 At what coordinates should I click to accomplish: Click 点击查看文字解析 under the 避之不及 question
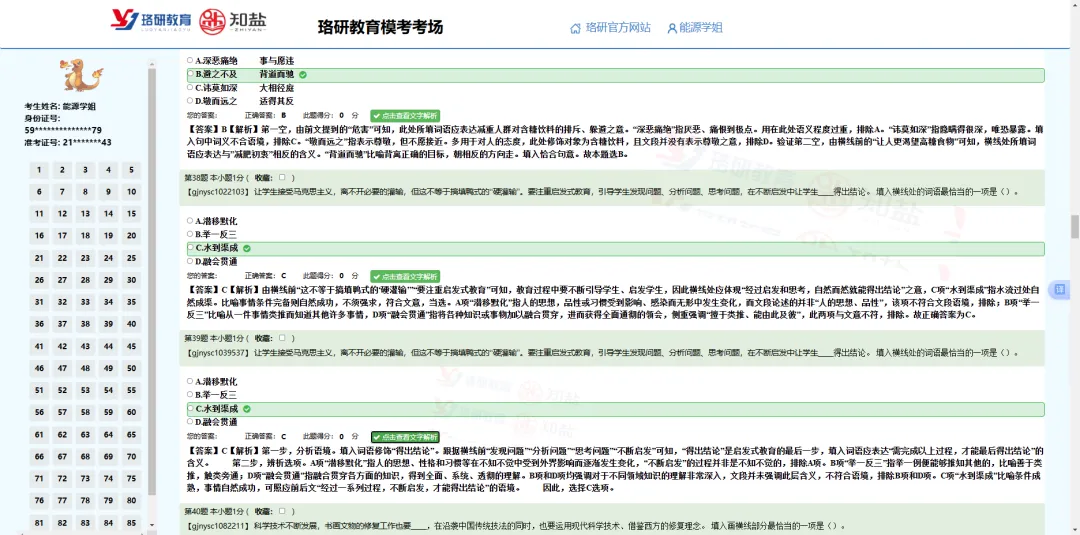pyautogui.click(x=405, y=116)
